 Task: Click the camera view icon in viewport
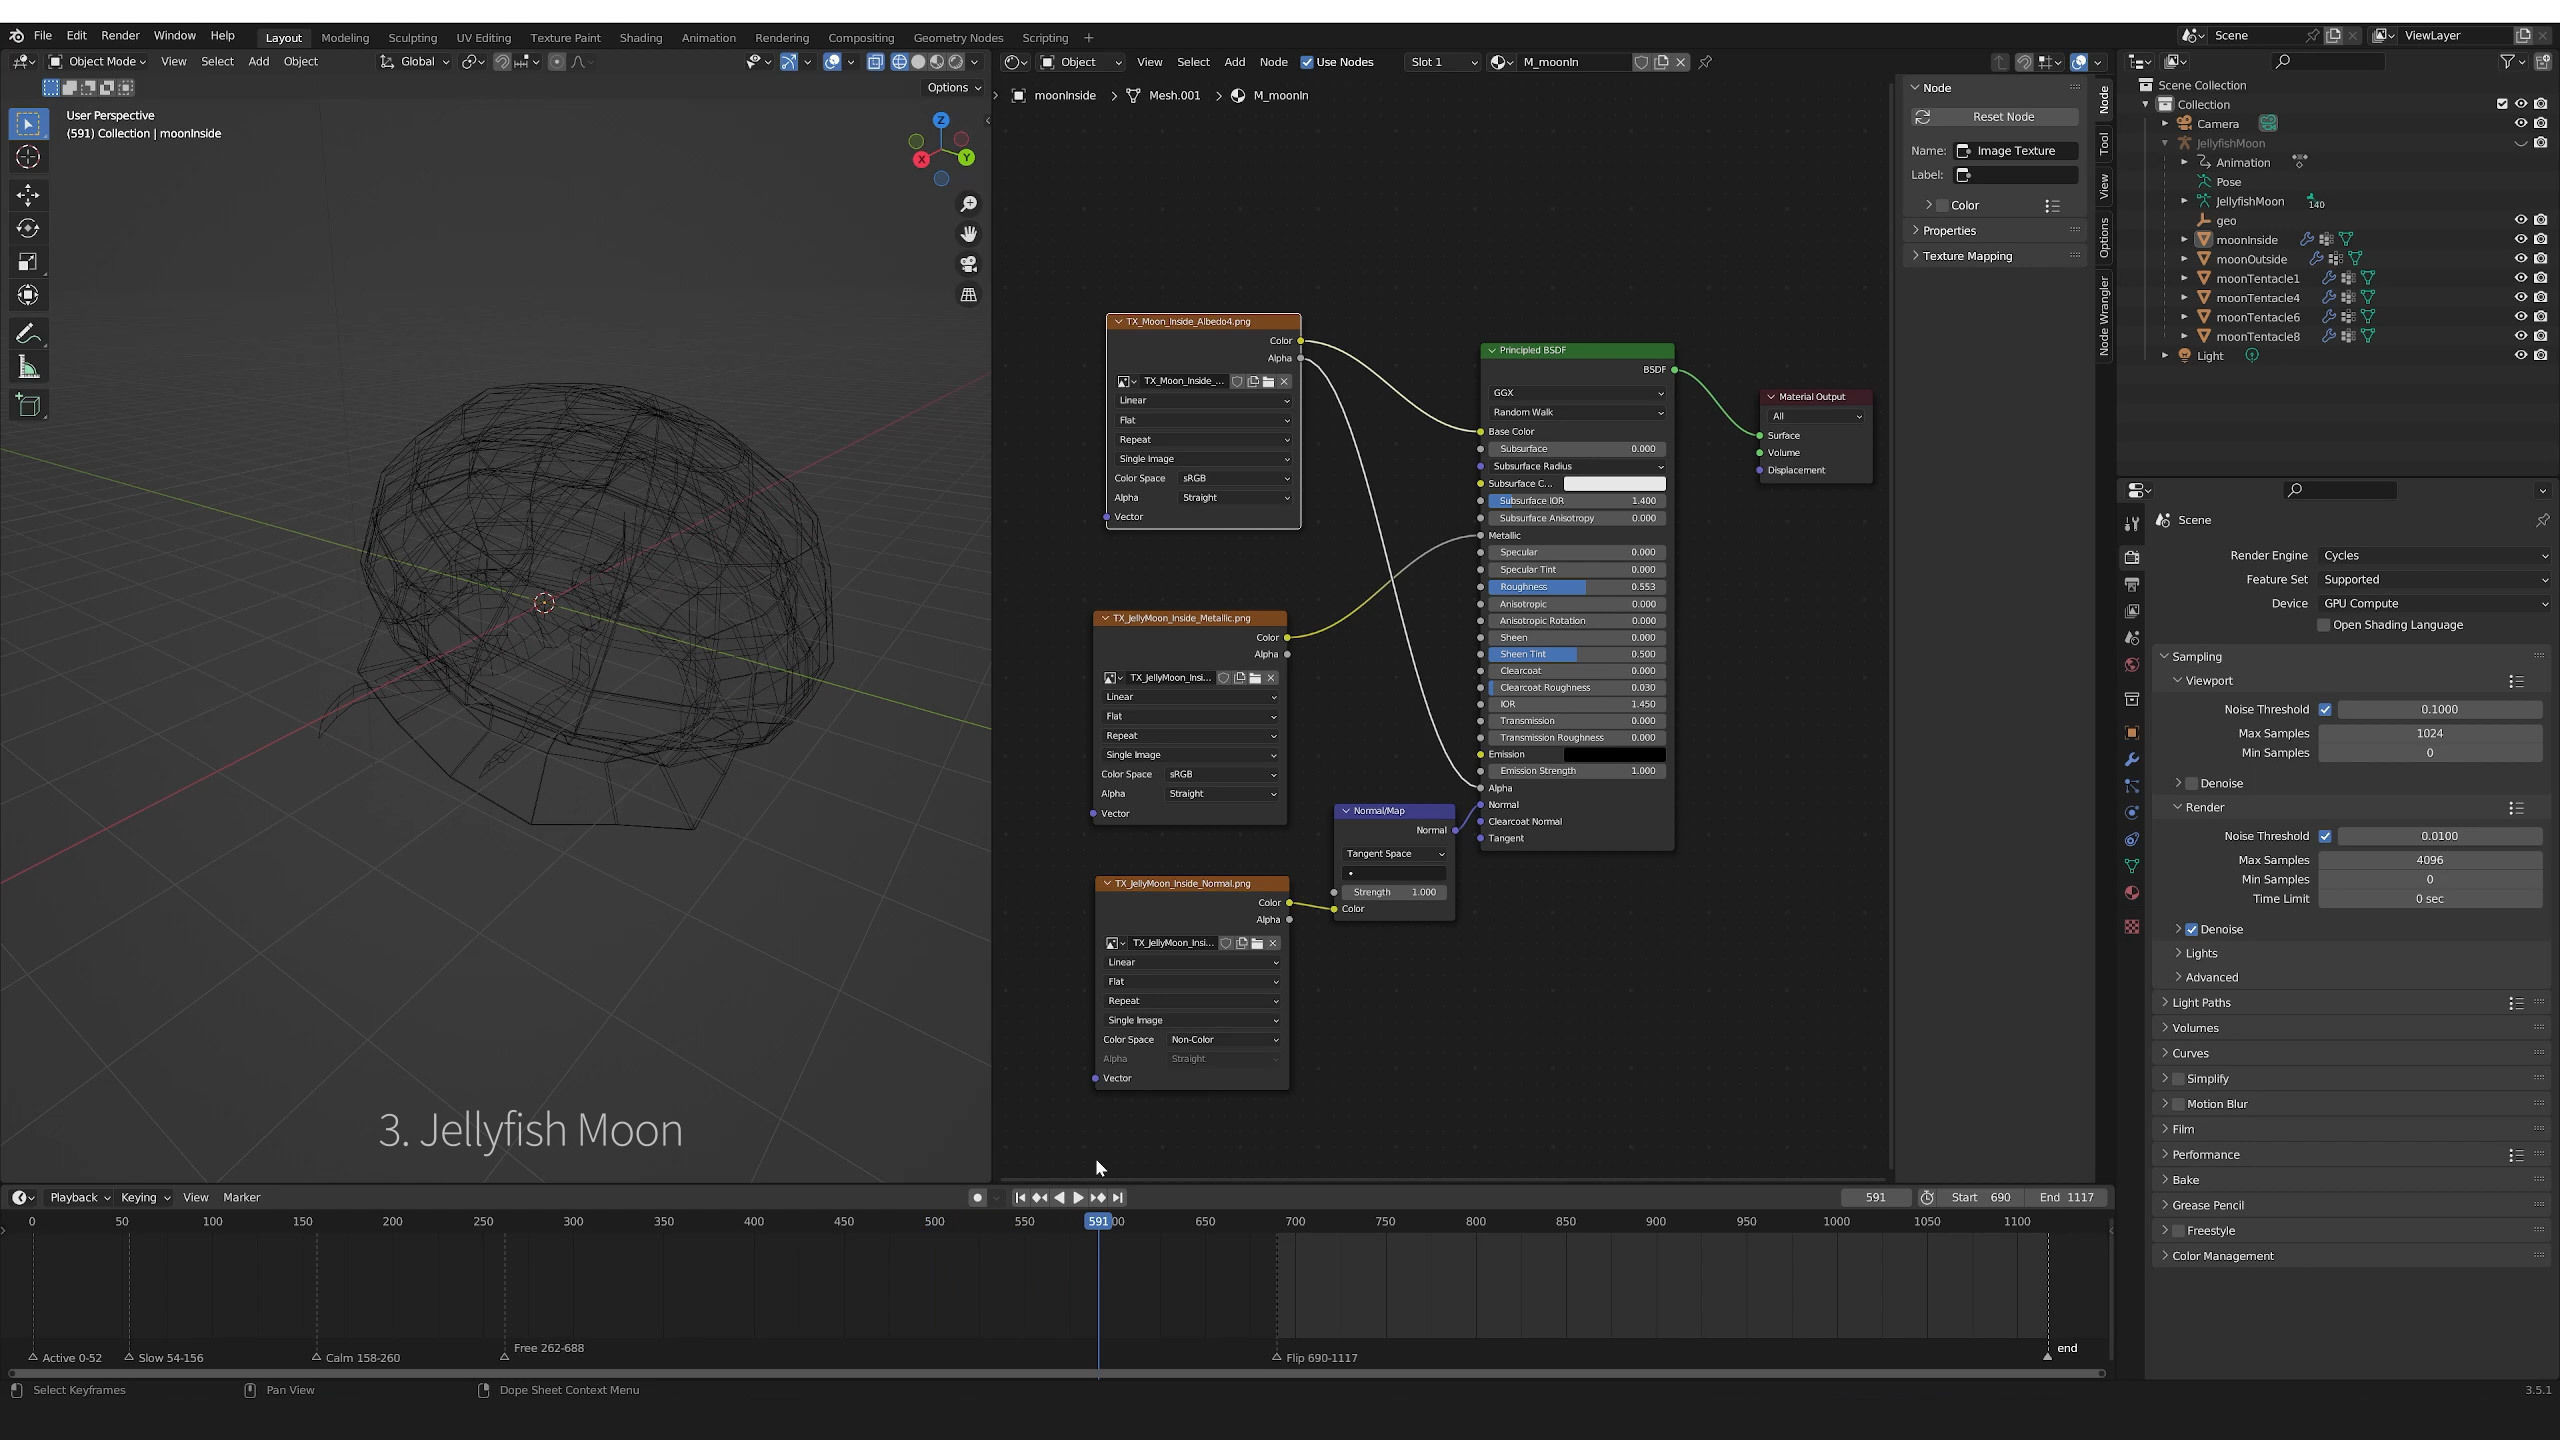click(x=968, y=265)
